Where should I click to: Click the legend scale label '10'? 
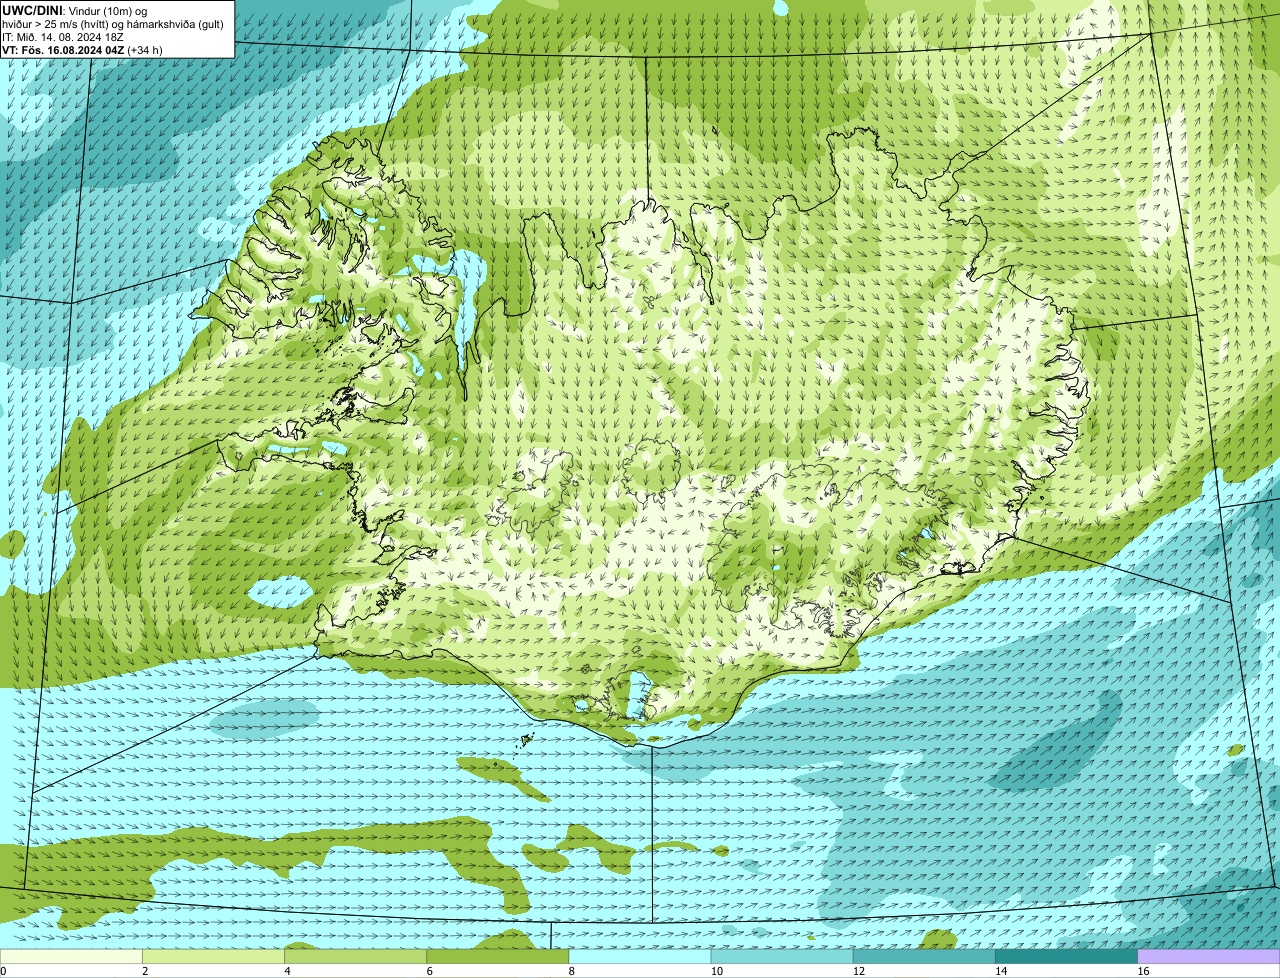pos(717,971)
